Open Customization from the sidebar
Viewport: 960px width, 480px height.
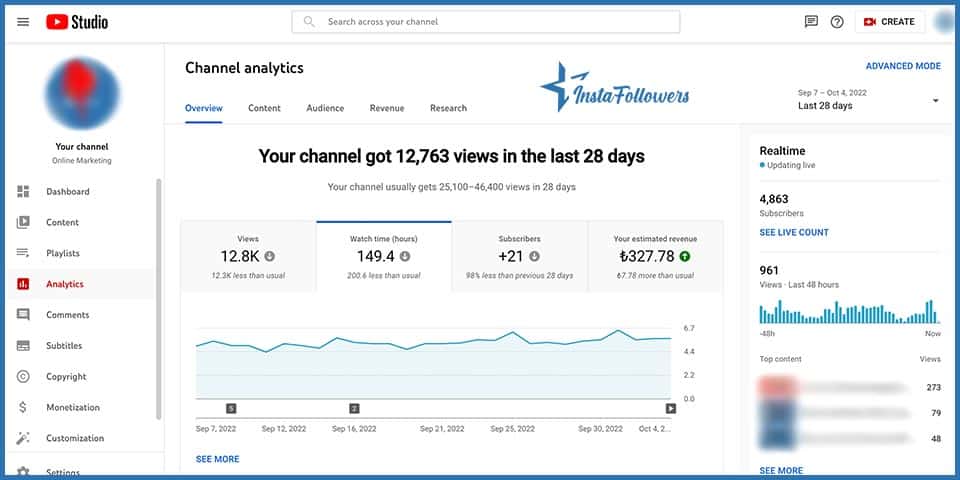tap(74, 438)
